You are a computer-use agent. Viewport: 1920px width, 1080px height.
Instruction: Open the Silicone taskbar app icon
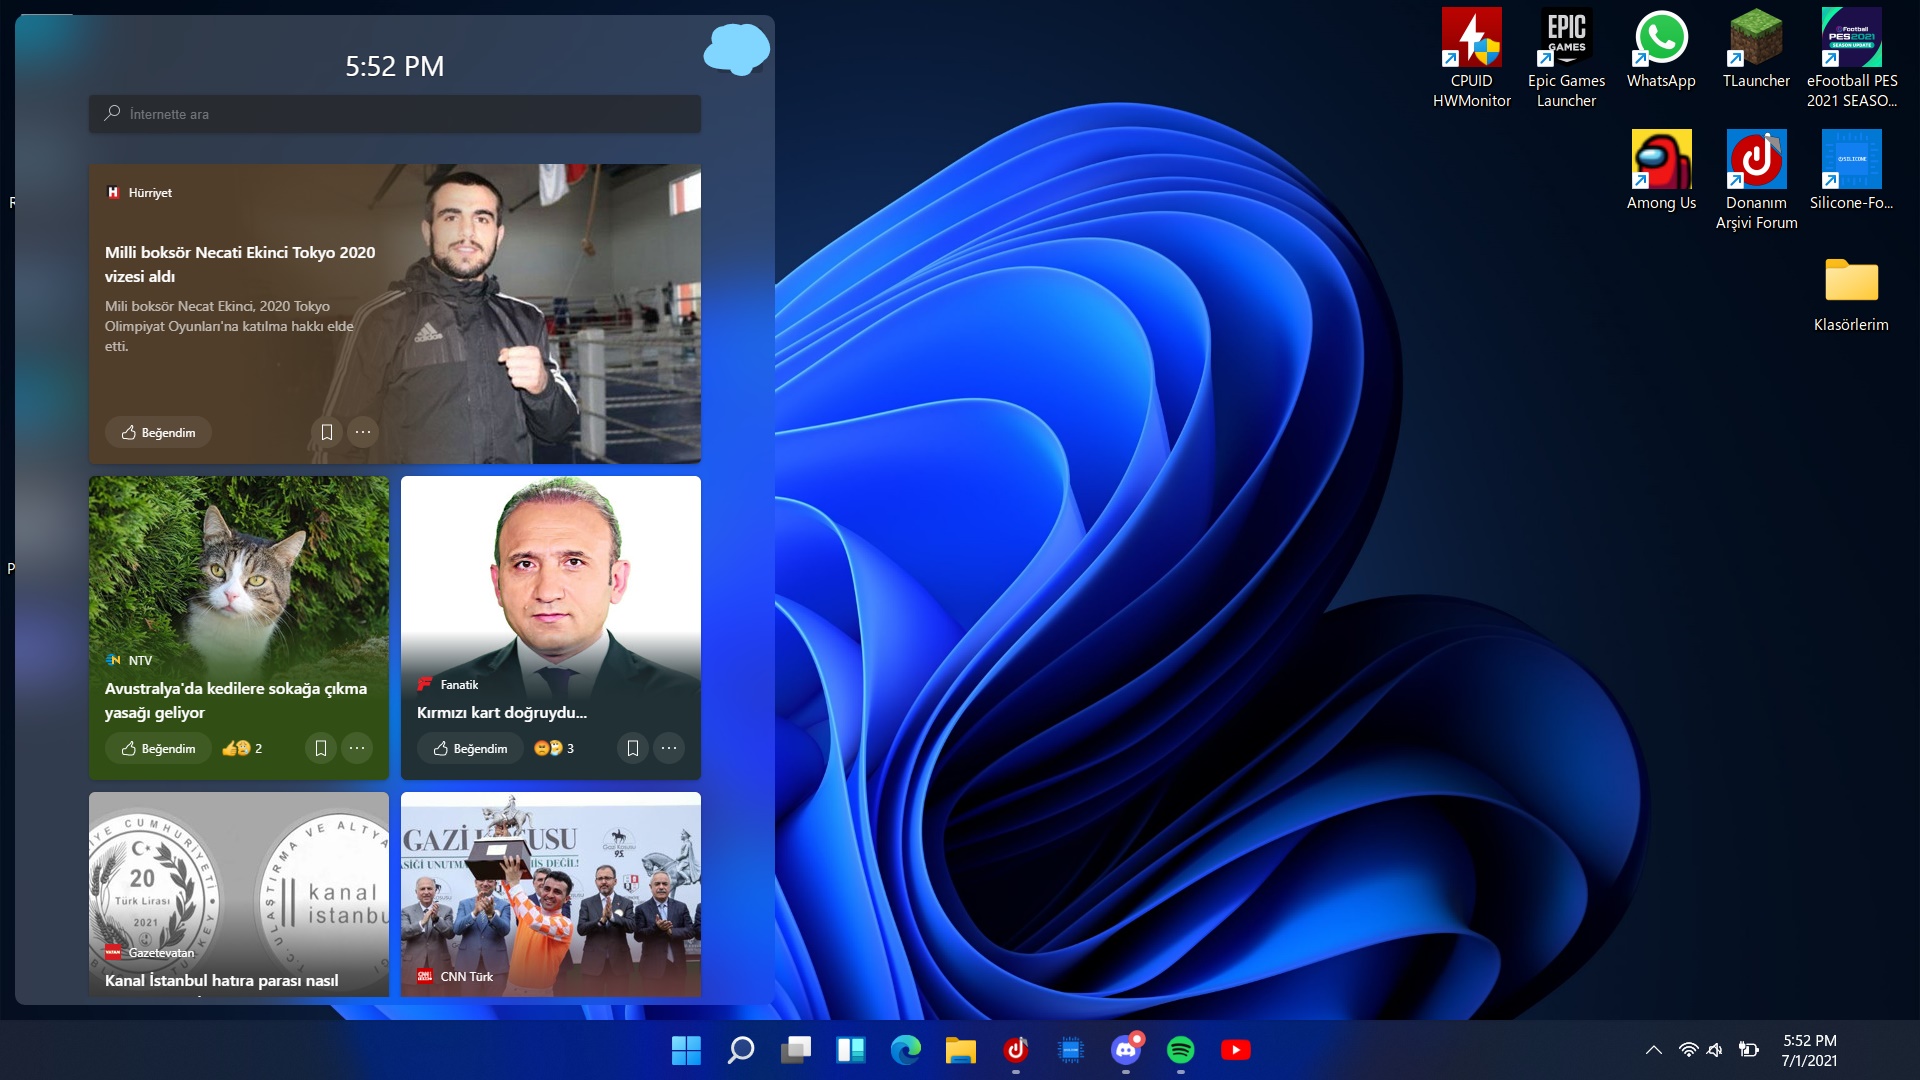(1071, 1050)
